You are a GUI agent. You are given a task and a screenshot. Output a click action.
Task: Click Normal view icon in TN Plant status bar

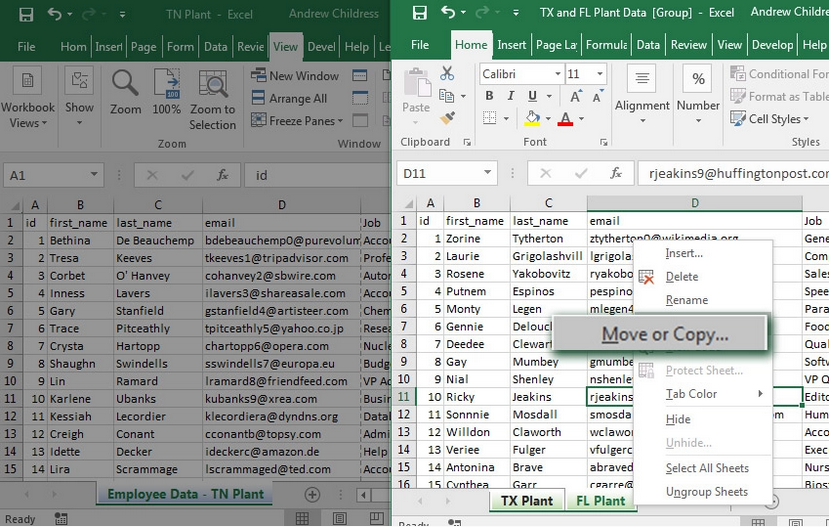302,518
